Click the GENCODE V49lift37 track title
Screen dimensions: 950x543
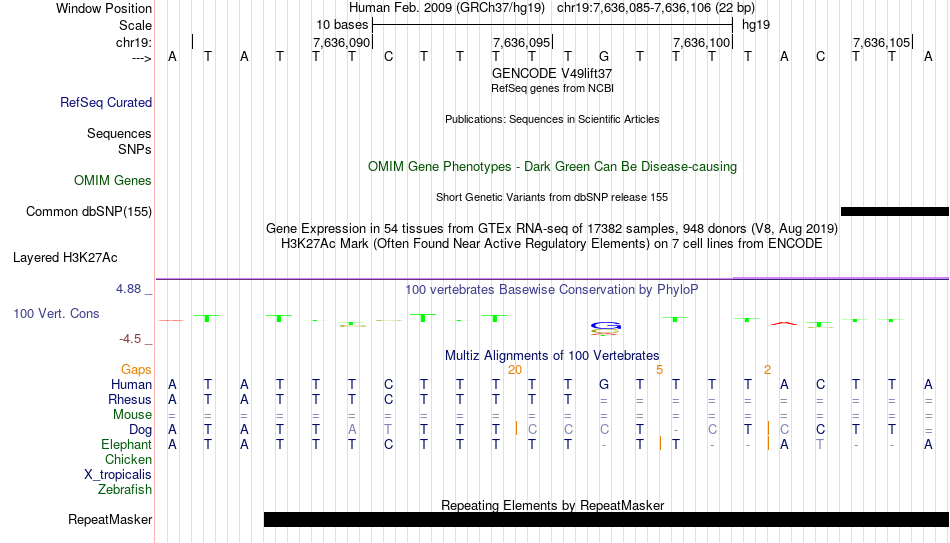coord(552,73)
